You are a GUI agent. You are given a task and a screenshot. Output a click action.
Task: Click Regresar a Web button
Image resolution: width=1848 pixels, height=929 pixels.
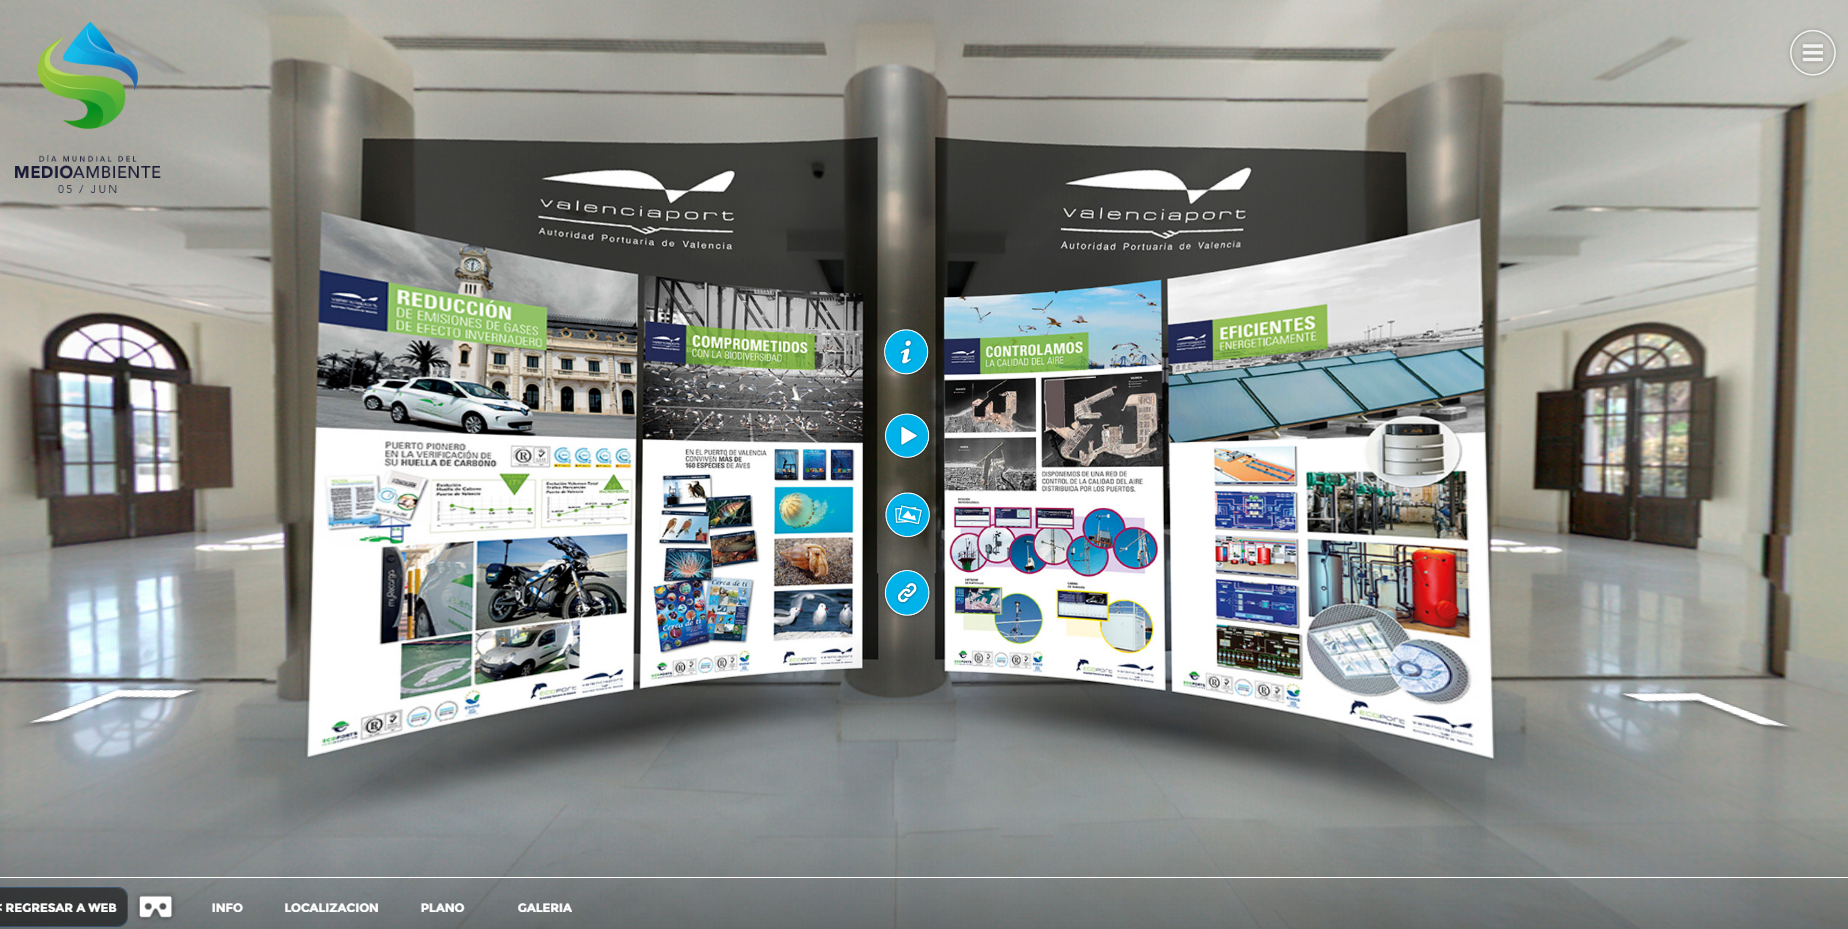tap(61, 907)
